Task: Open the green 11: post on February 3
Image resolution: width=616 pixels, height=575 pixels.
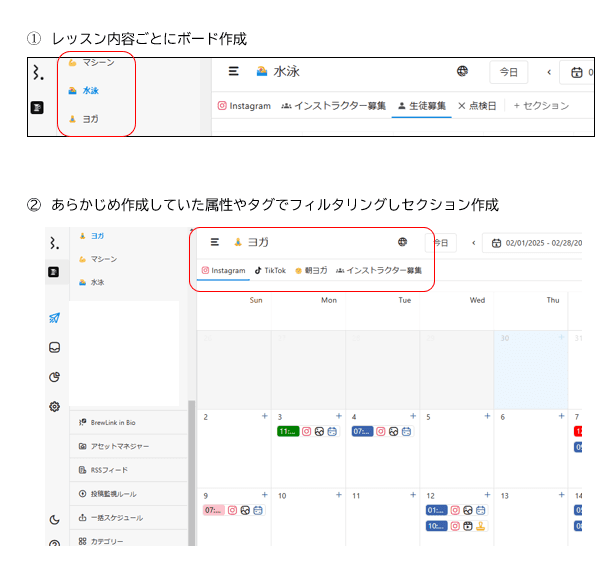Action: click(287, 432)
